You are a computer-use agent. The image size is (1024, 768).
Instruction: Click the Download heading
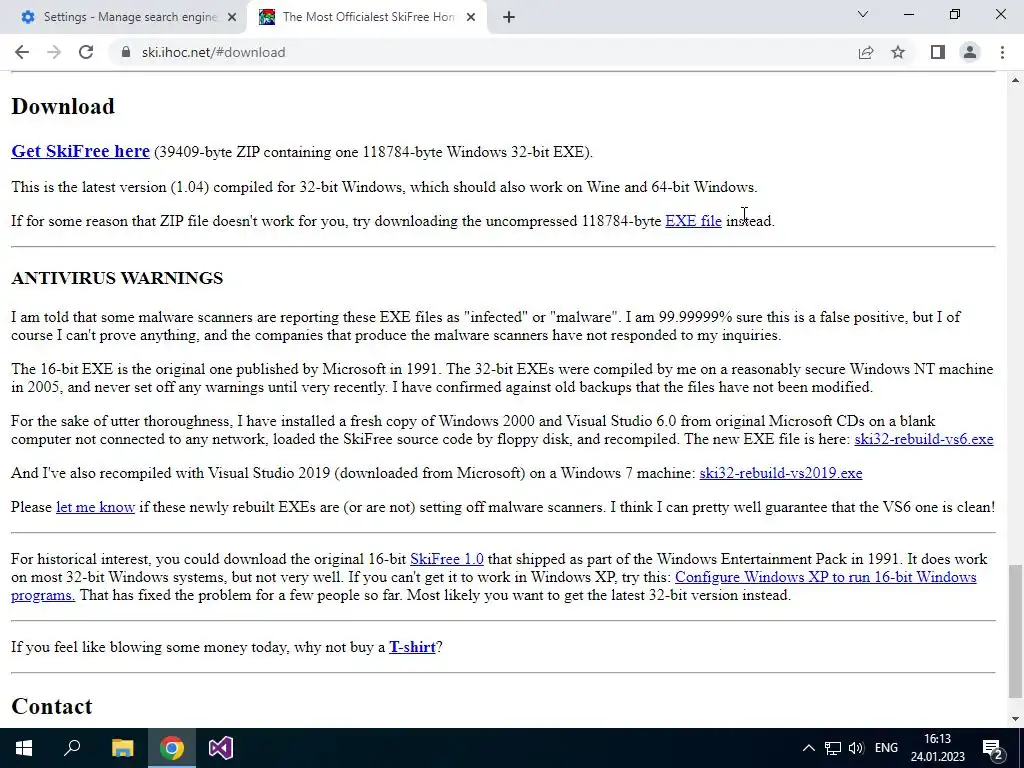63,106
